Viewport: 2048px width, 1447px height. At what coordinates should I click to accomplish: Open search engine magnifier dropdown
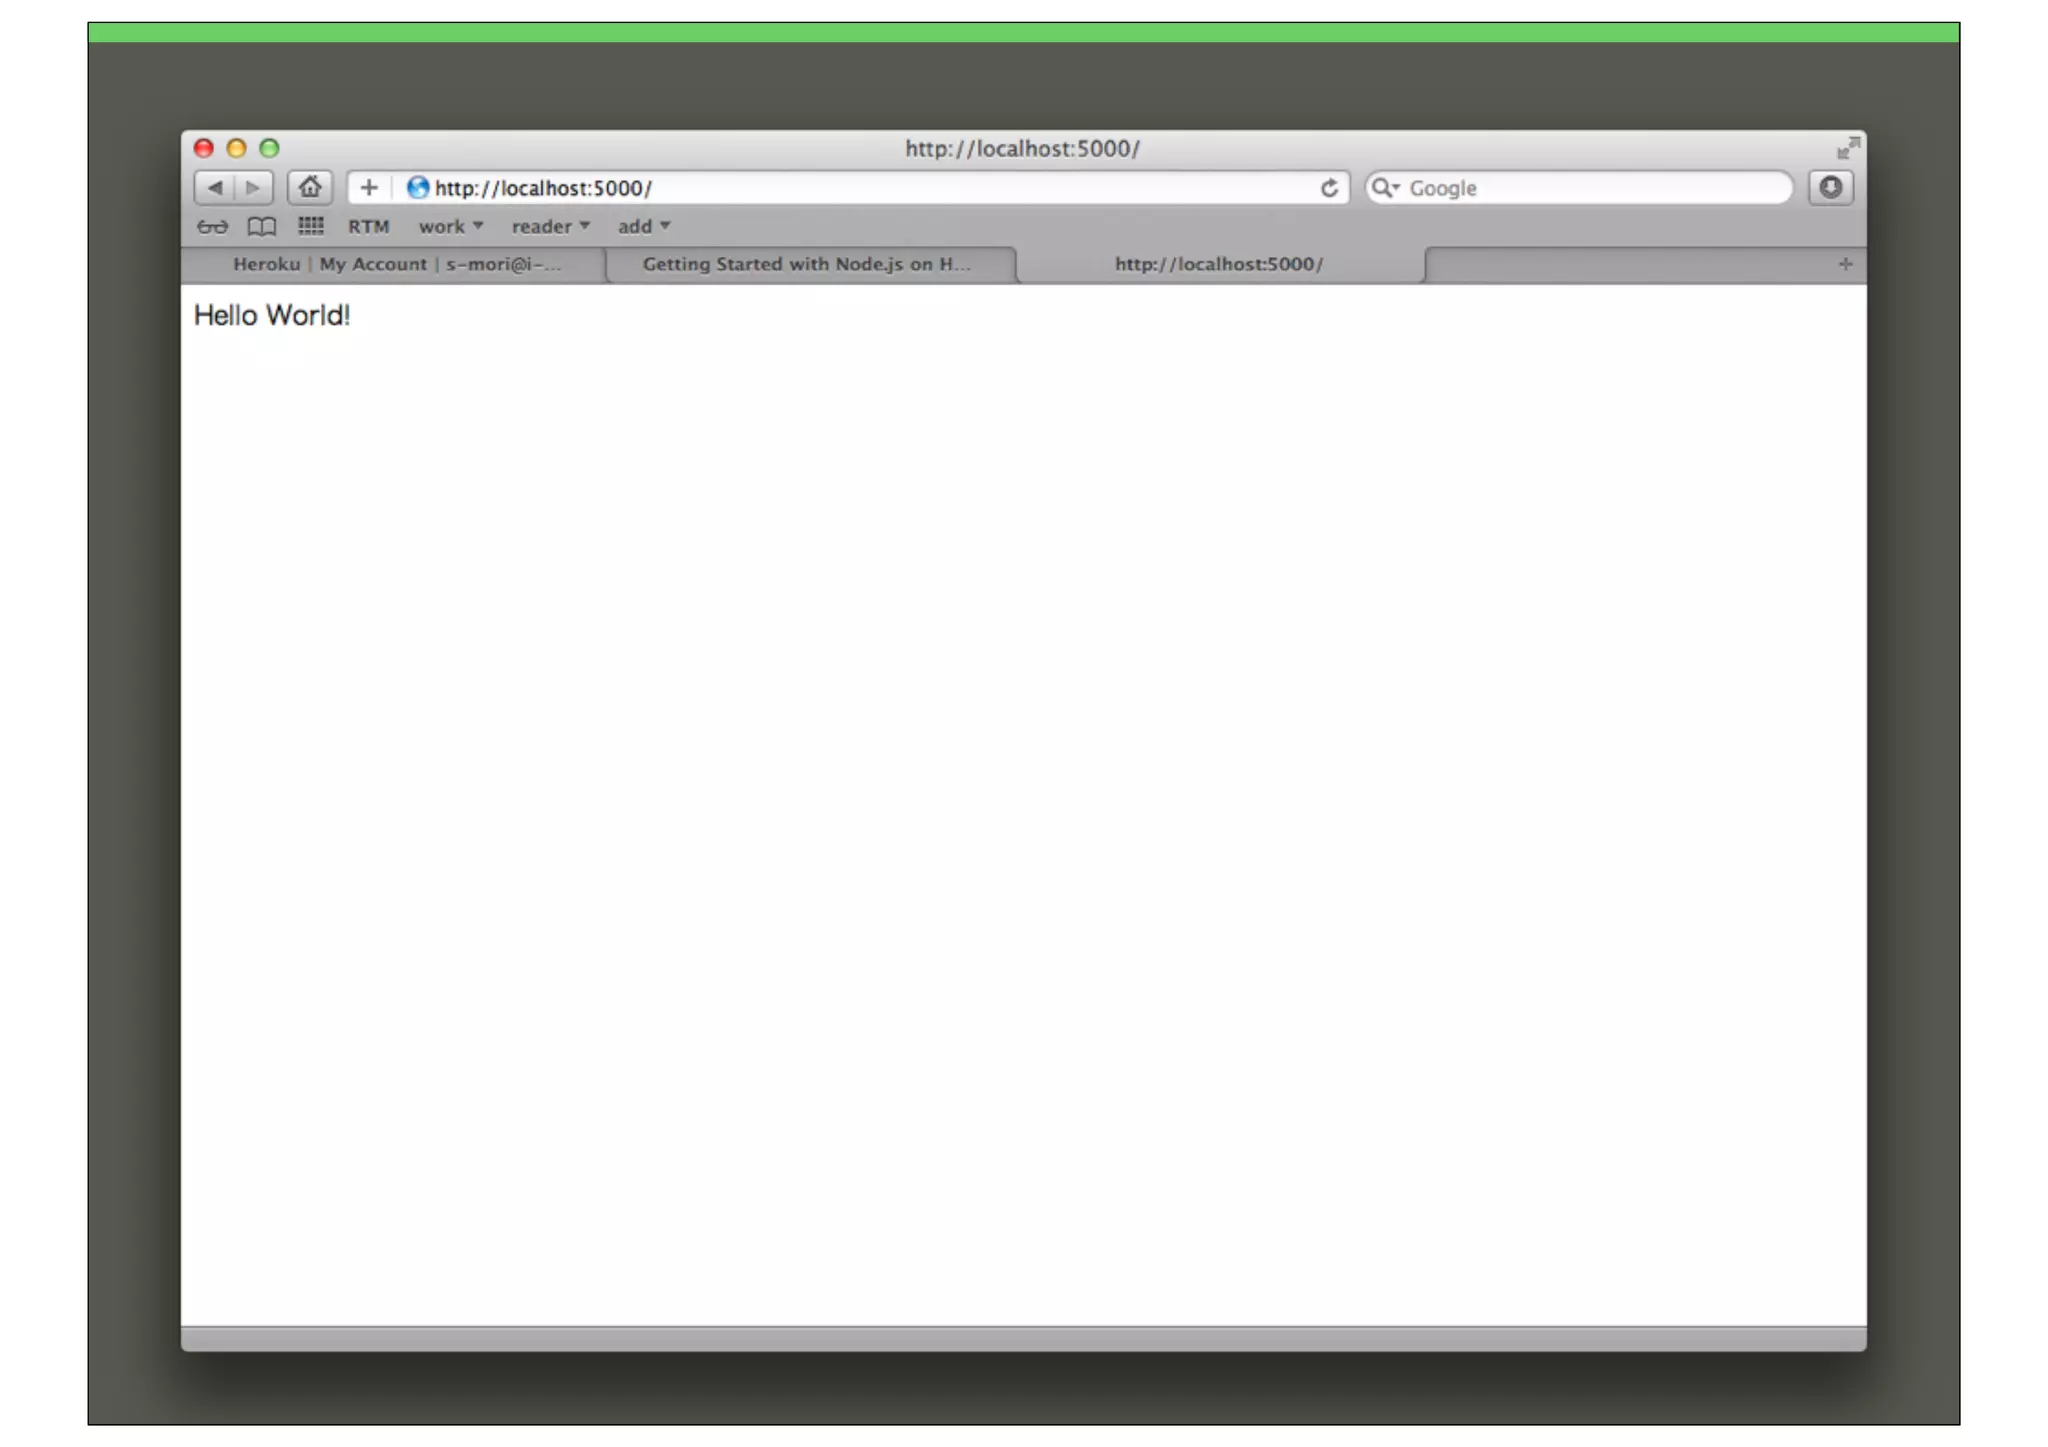coord(1385,188)
